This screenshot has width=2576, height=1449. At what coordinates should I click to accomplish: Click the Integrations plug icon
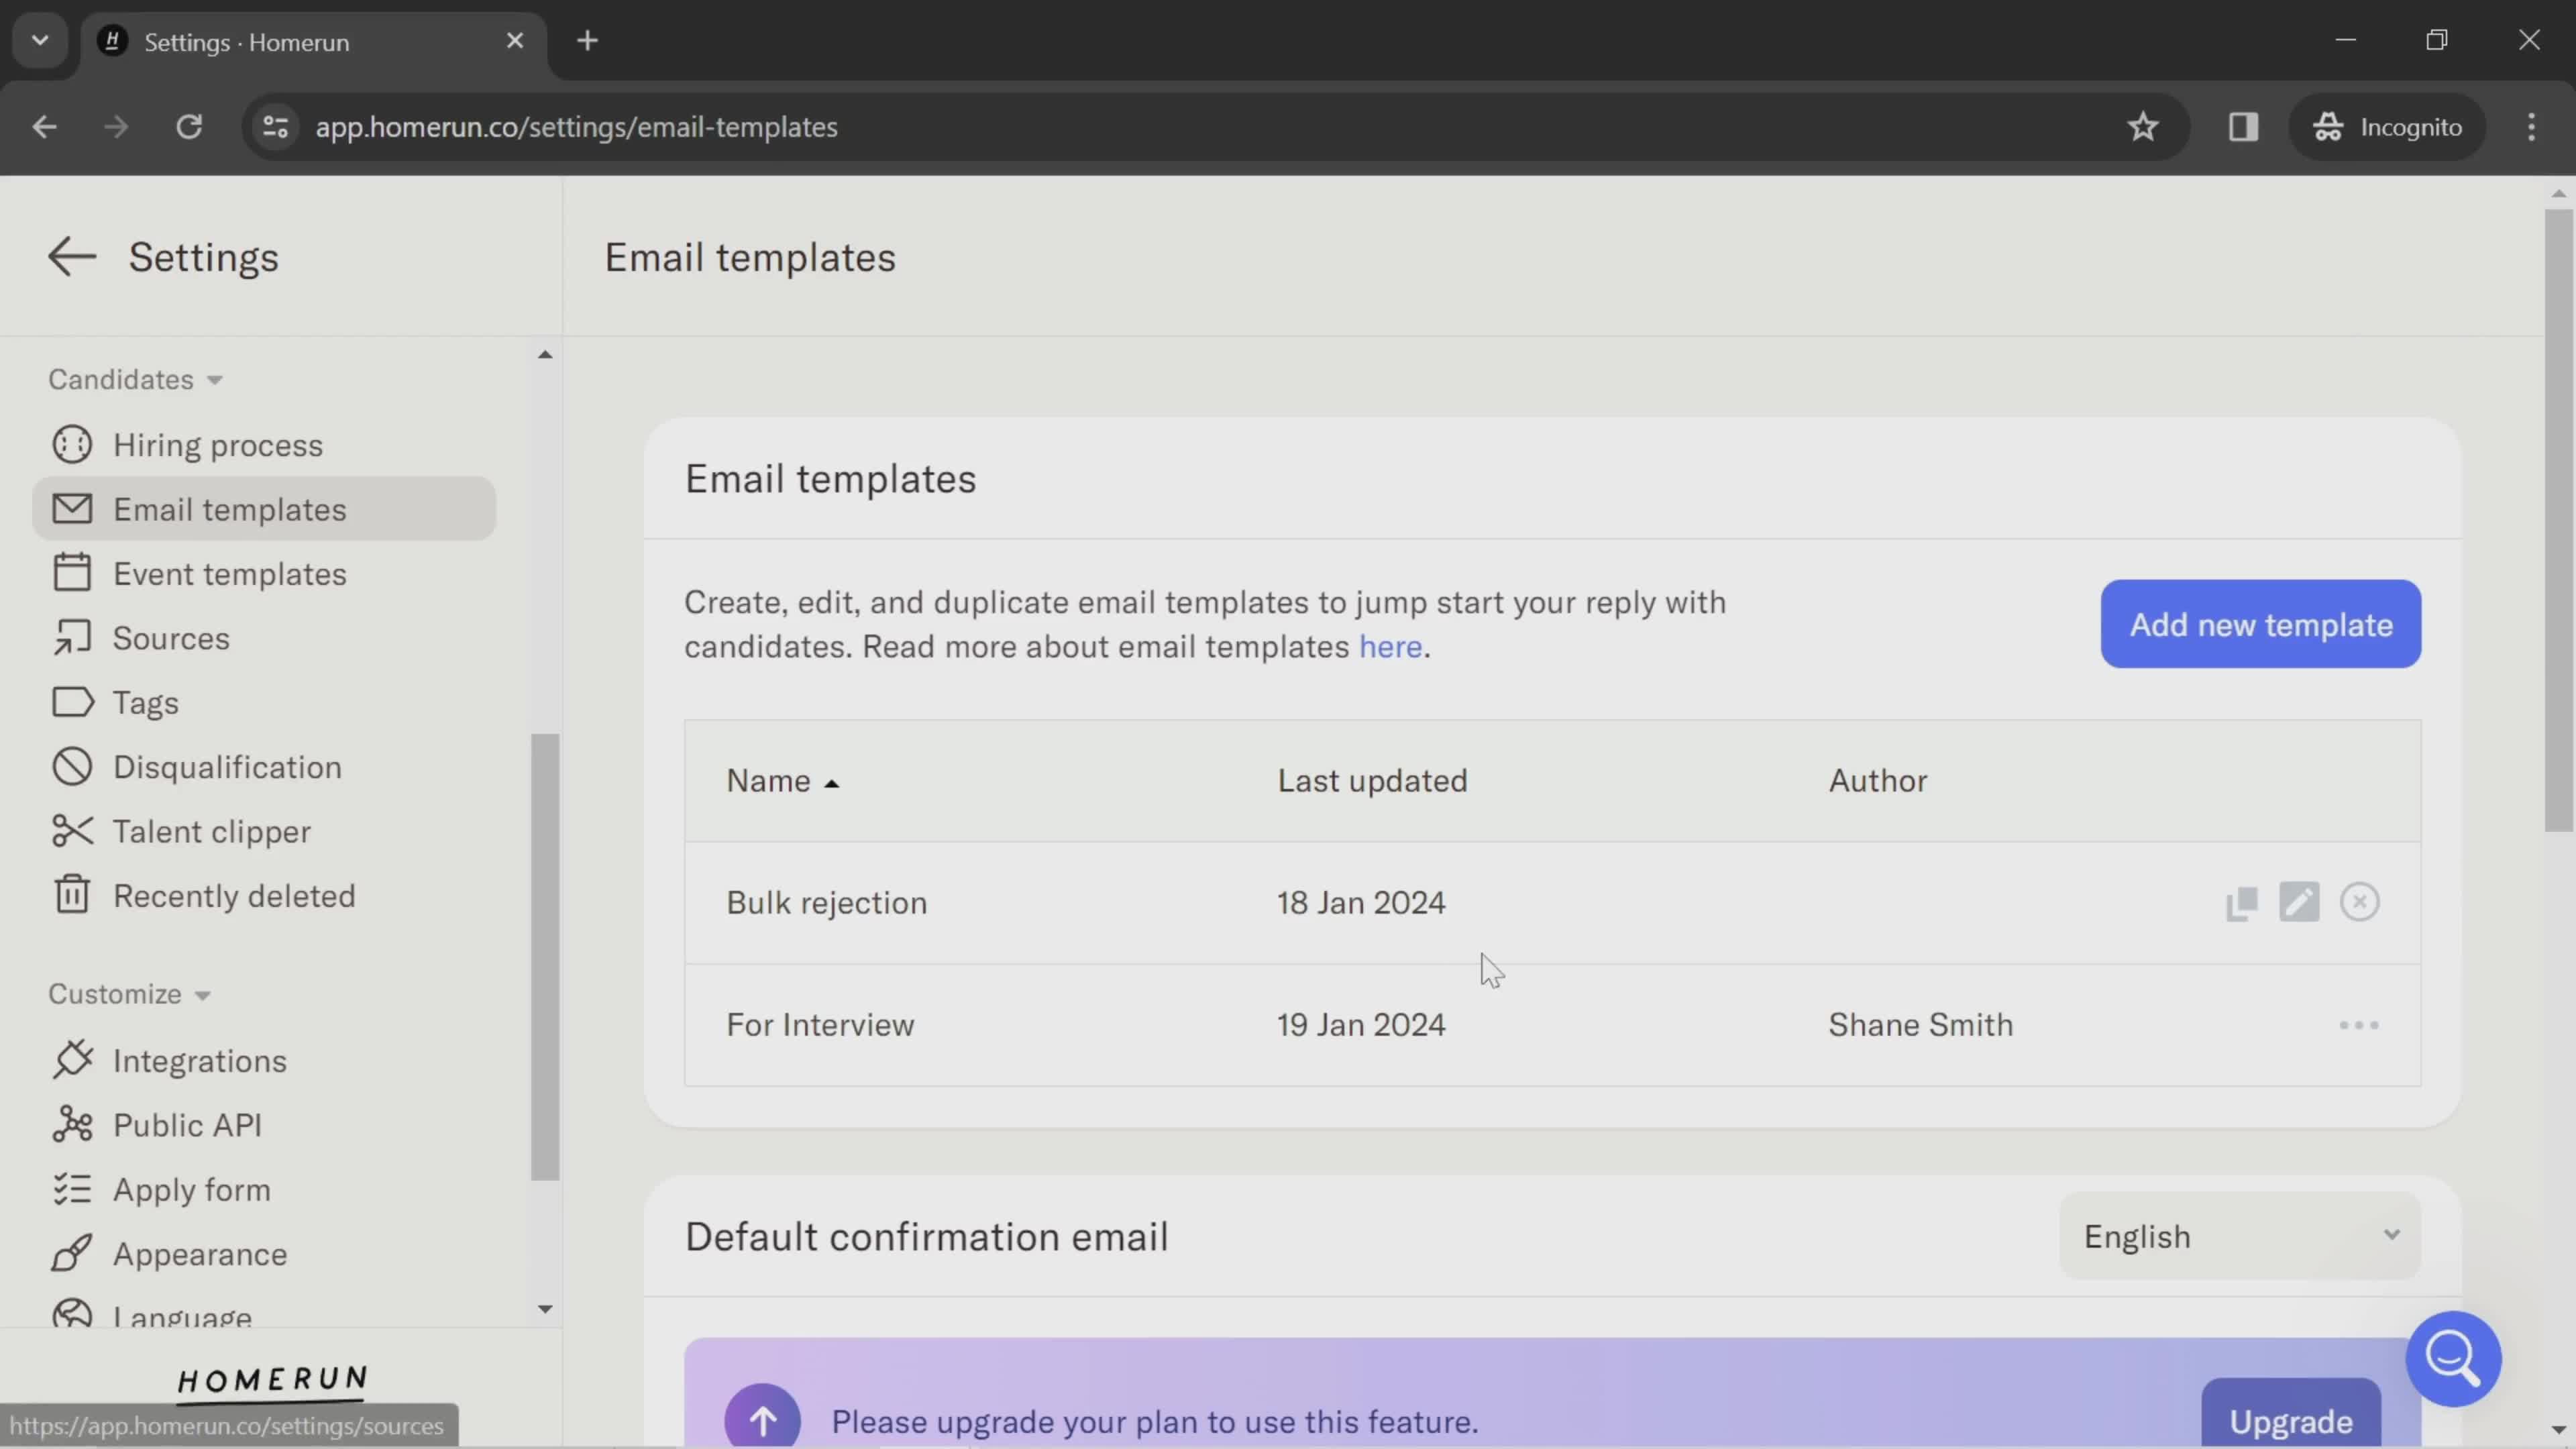coord(72,1060)
